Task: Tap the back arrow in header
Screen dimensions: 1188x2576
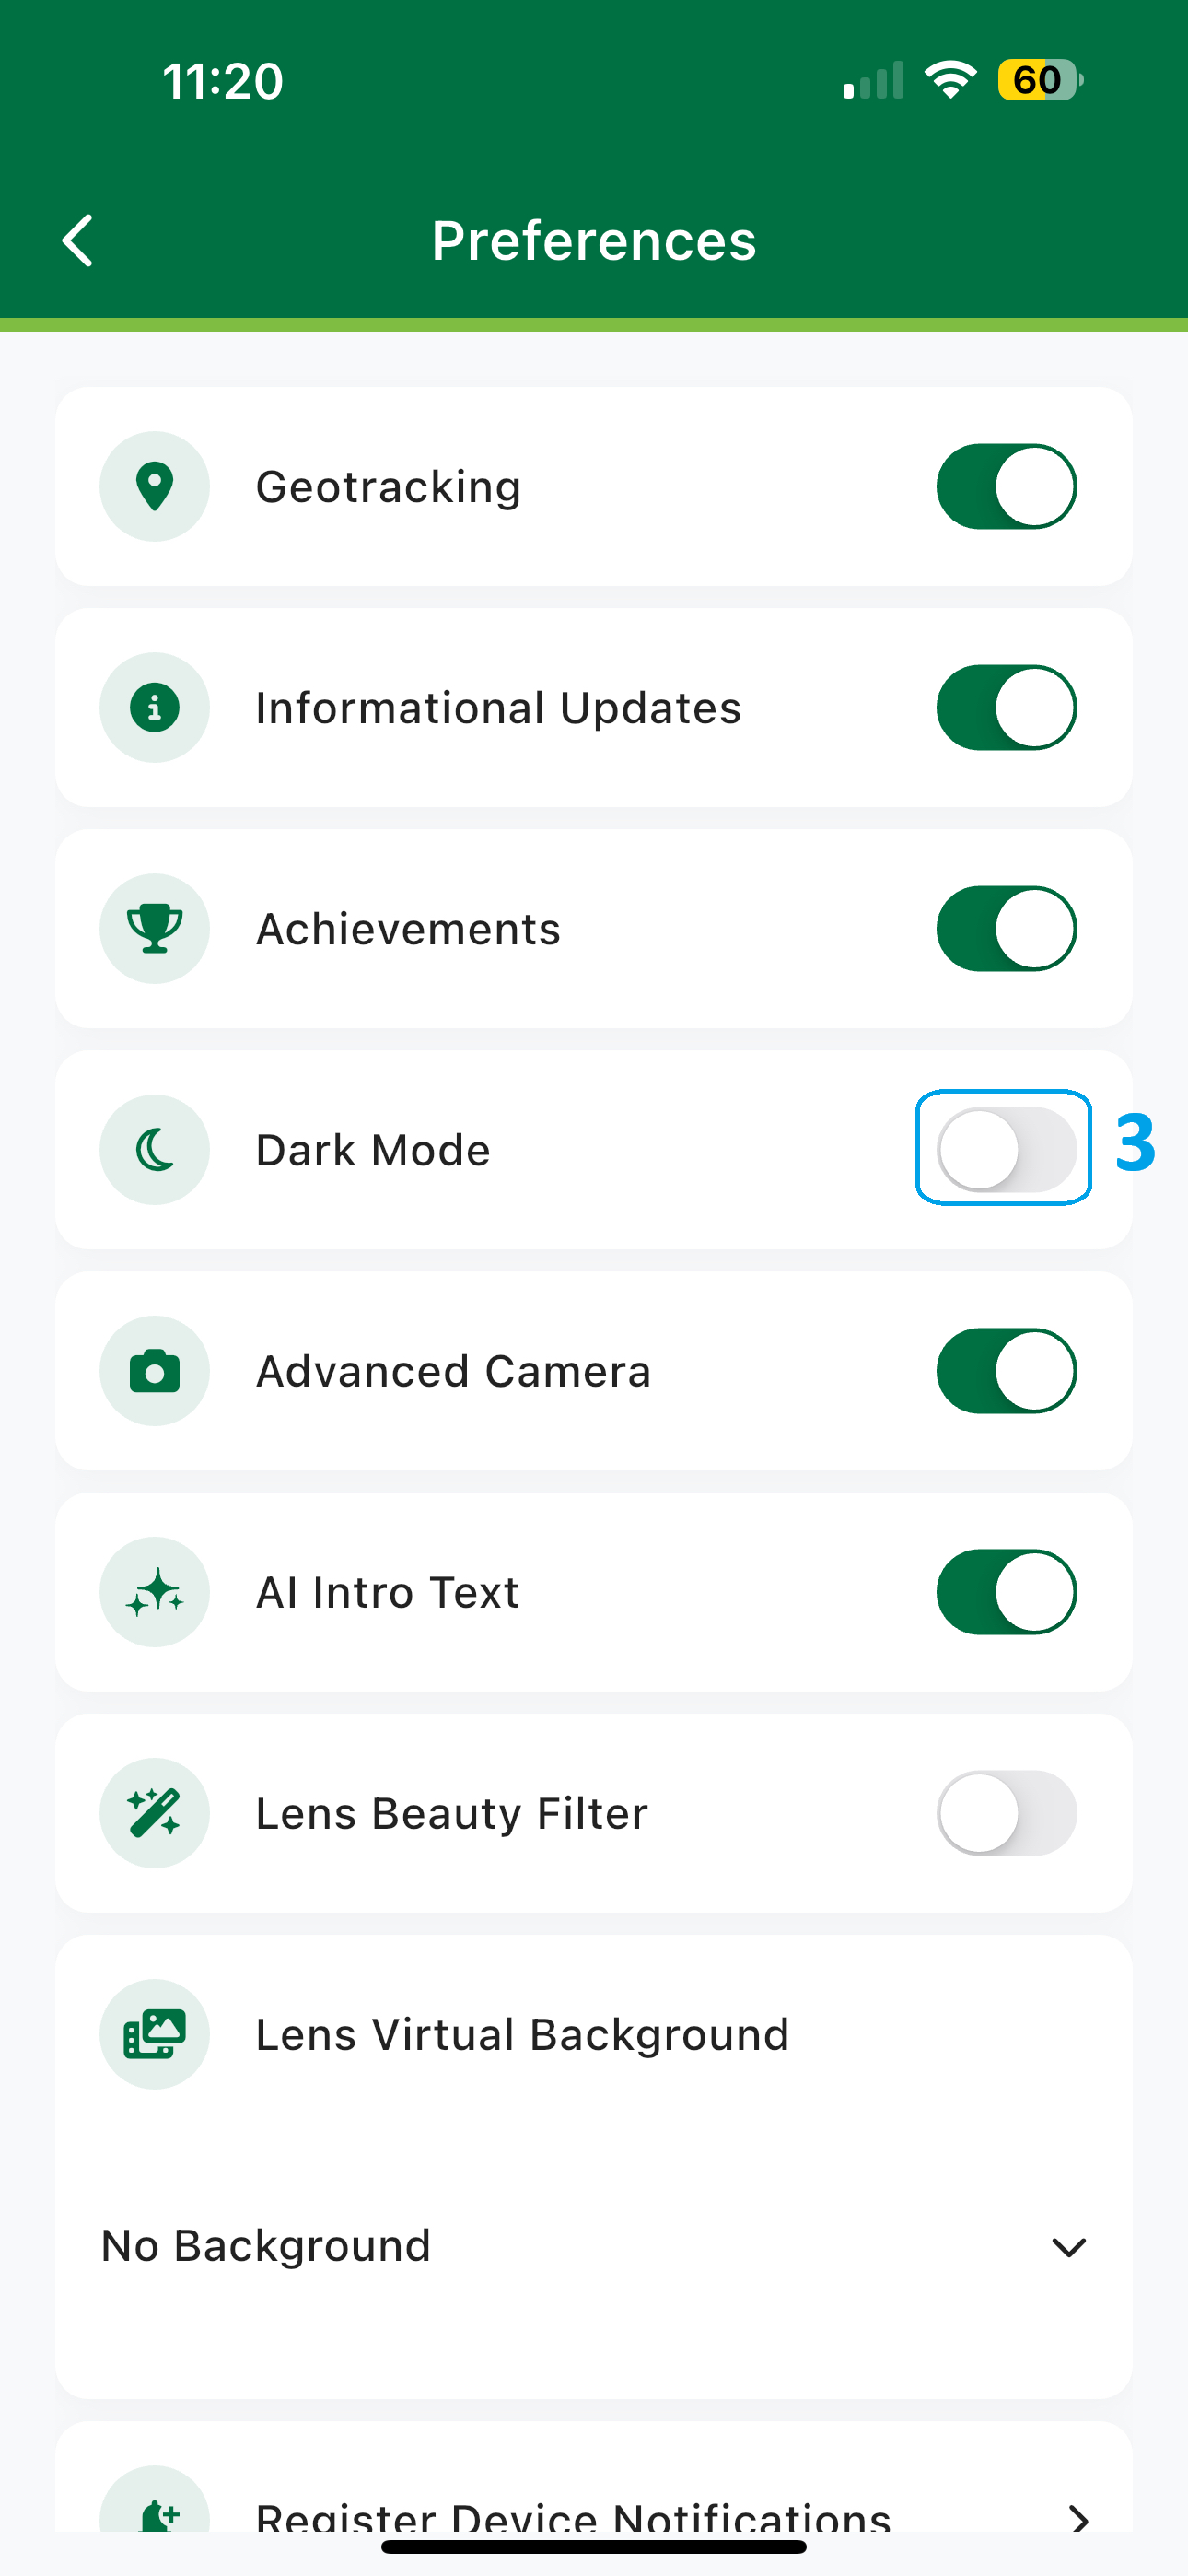Action: (78, 241)
